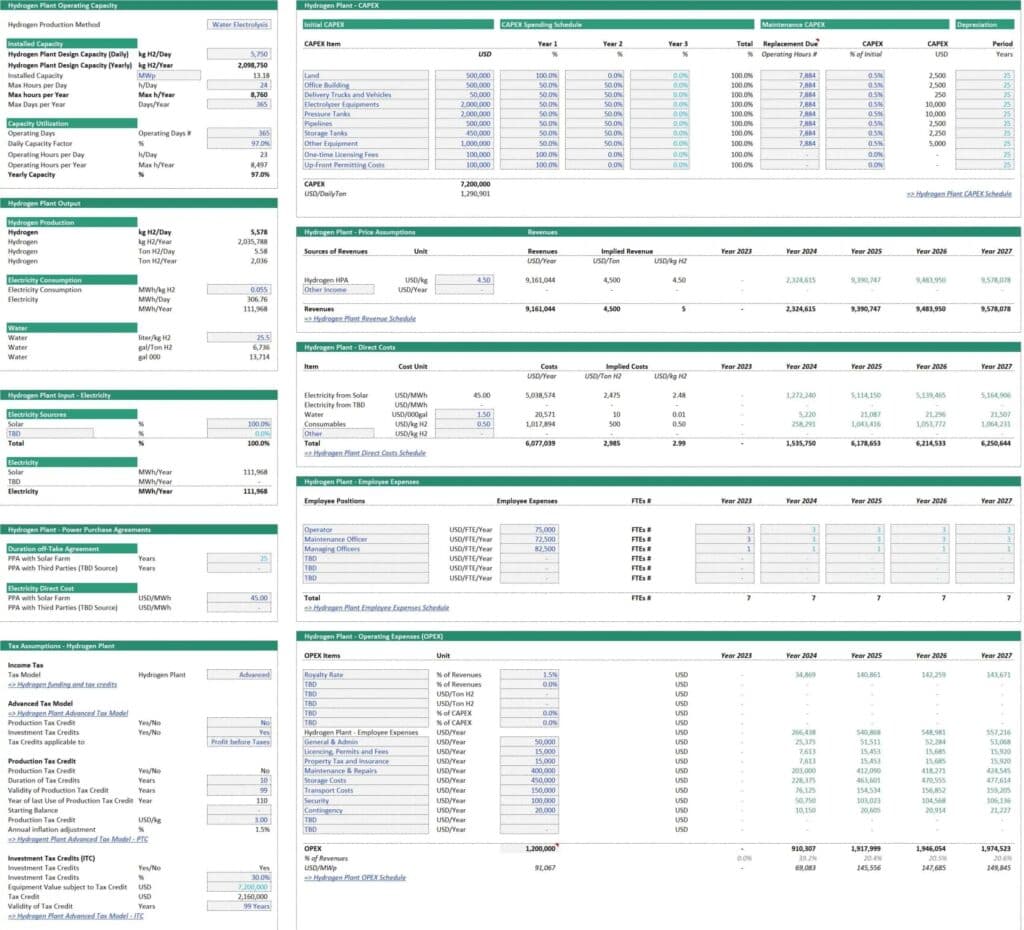The image size is (1024, 930).
Task: Click the Hydrogen funding and tax credits link
Action: click(x=62, y=684)
